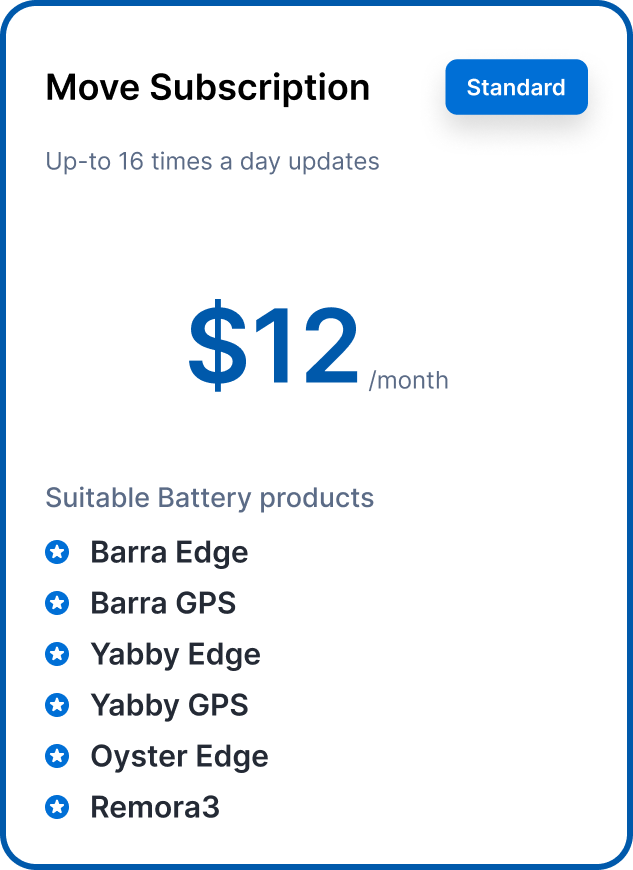Click the Suitable Battery products heading

(210, 497)
